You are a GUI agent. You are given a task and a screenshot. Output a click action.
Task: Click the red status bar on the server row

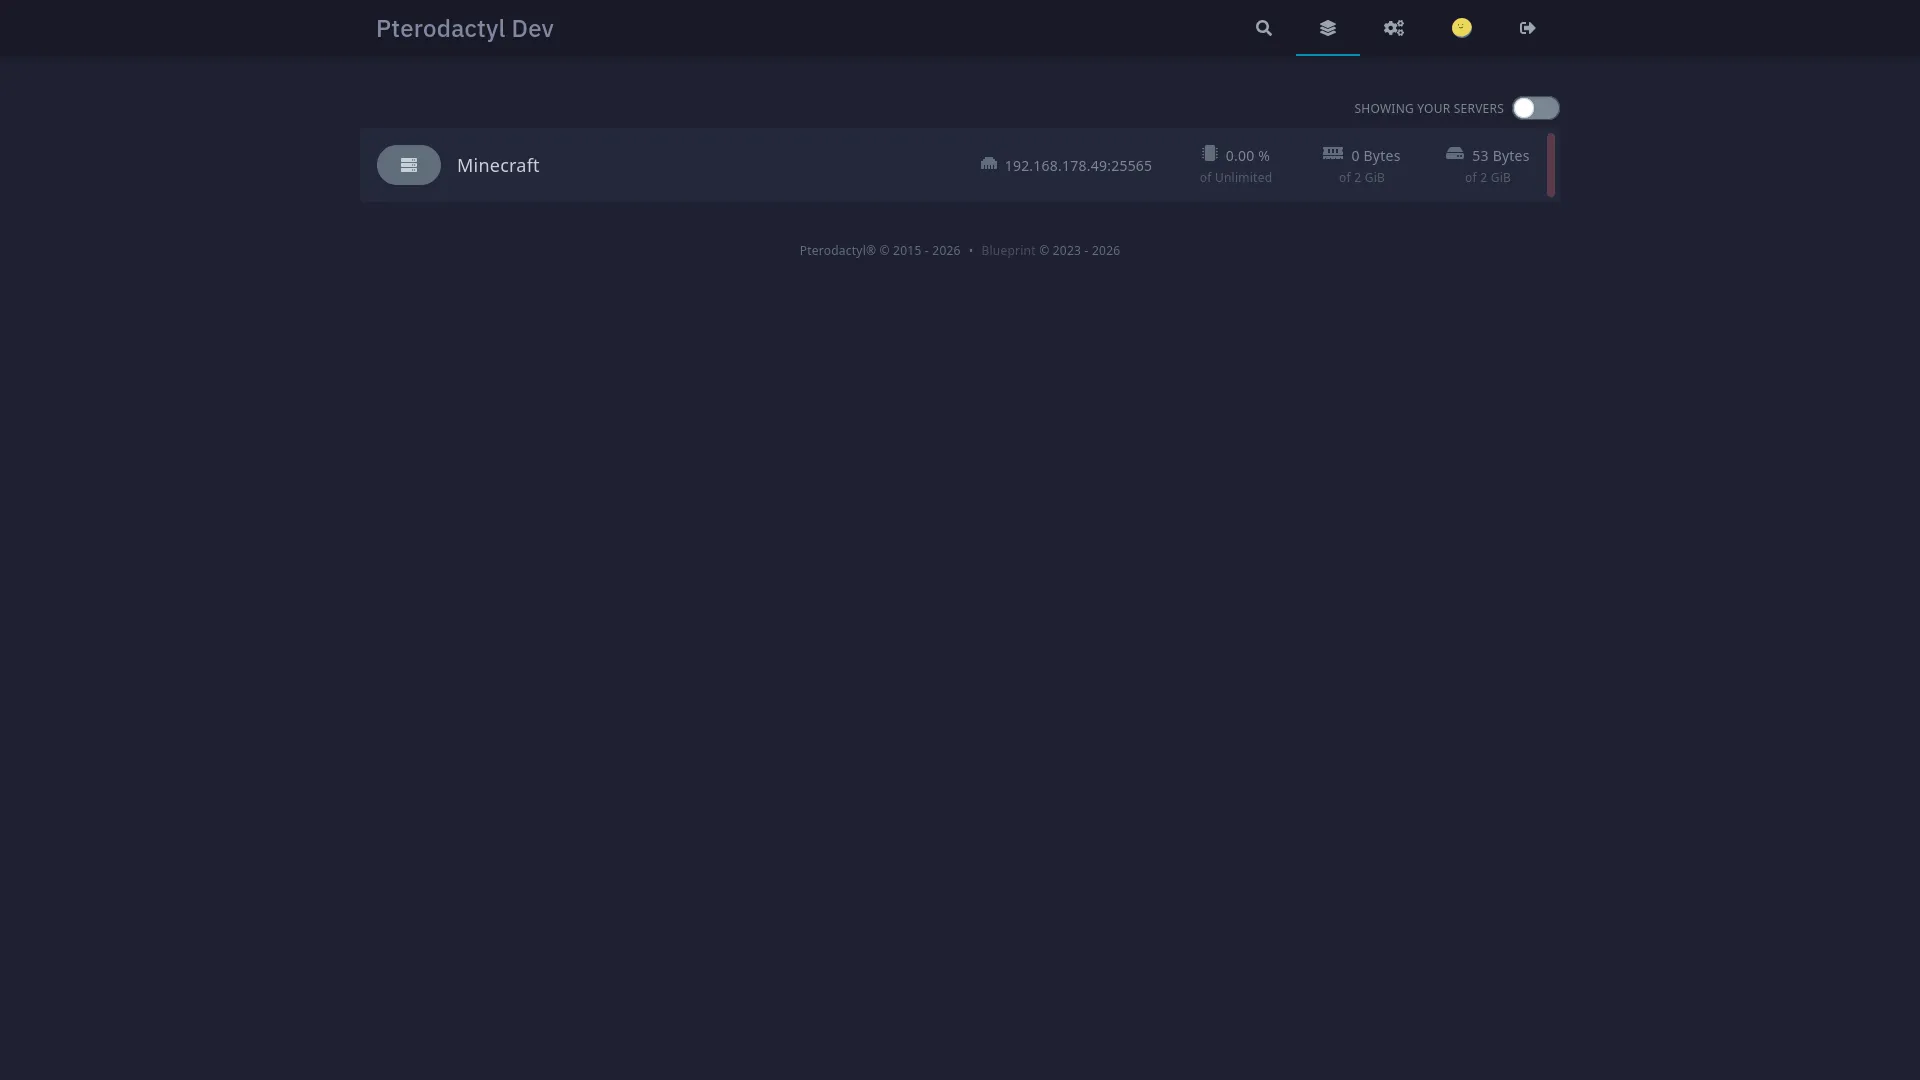[x=1551, y=165]
